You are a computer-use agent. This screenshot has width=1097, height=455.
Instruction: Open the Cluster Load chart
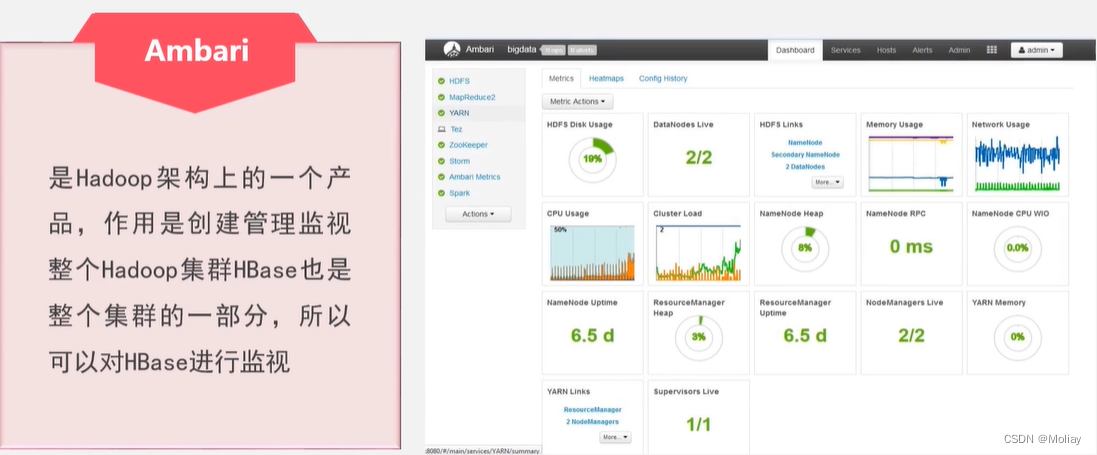[x=698, y=253]
